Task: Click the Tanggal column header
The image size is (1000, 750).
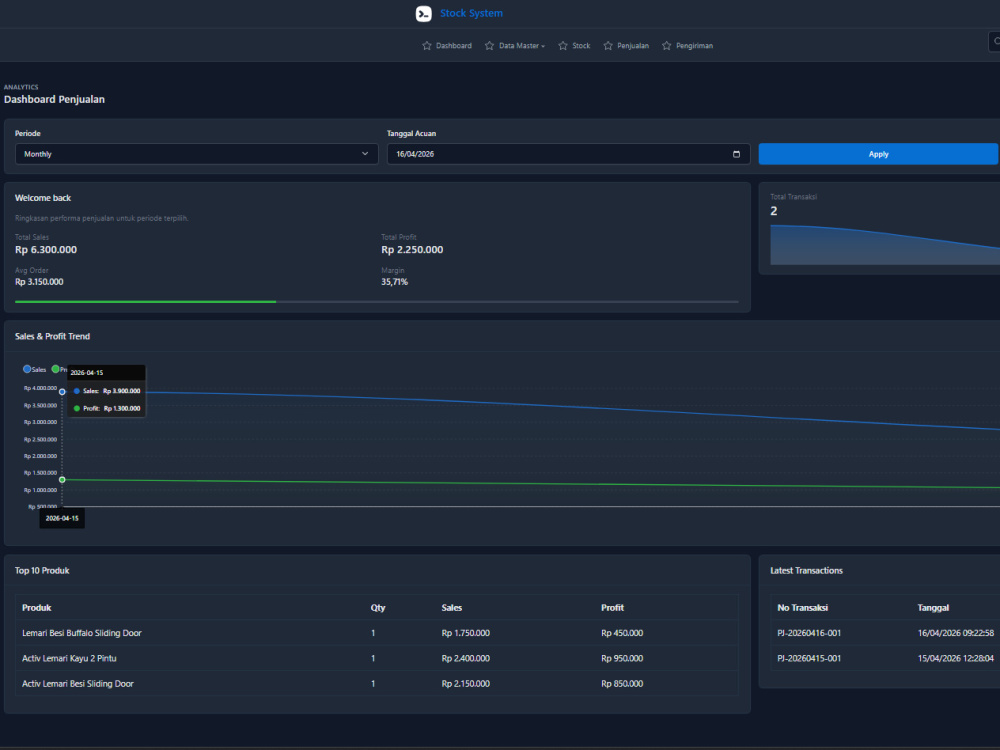Action: (933, 608)
